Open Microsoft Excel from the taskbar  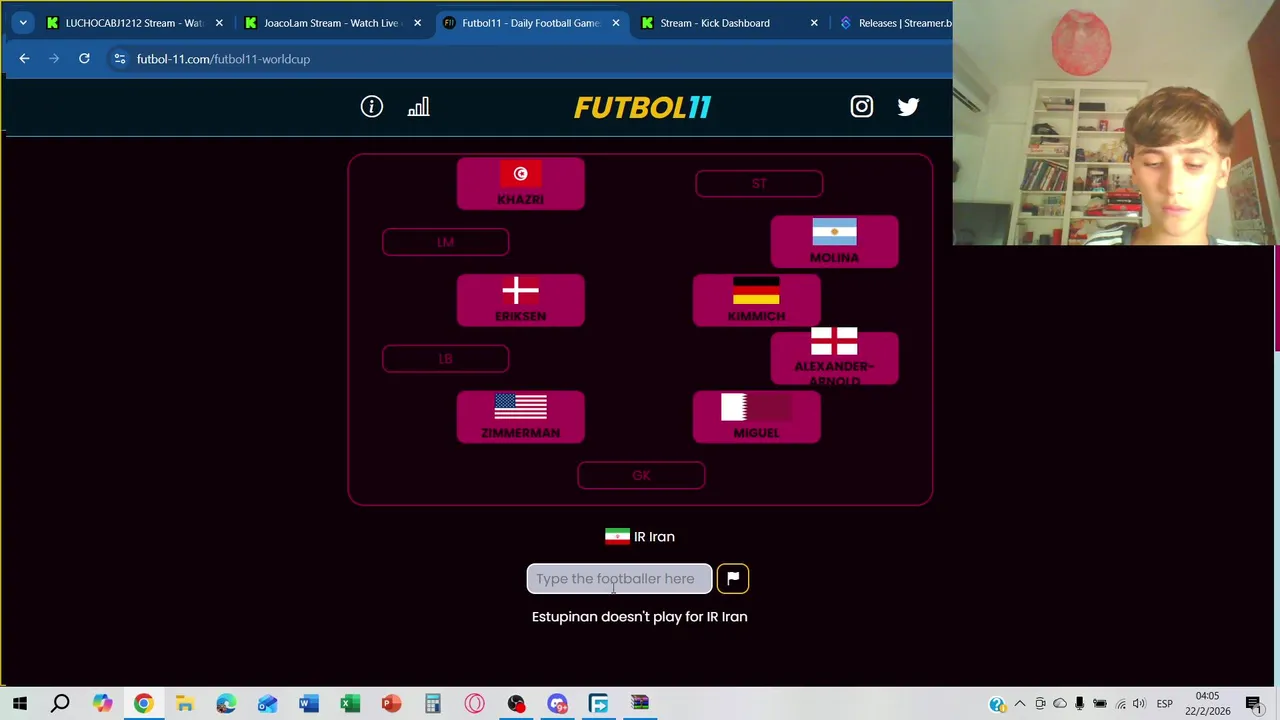click(x=350, y=703)
